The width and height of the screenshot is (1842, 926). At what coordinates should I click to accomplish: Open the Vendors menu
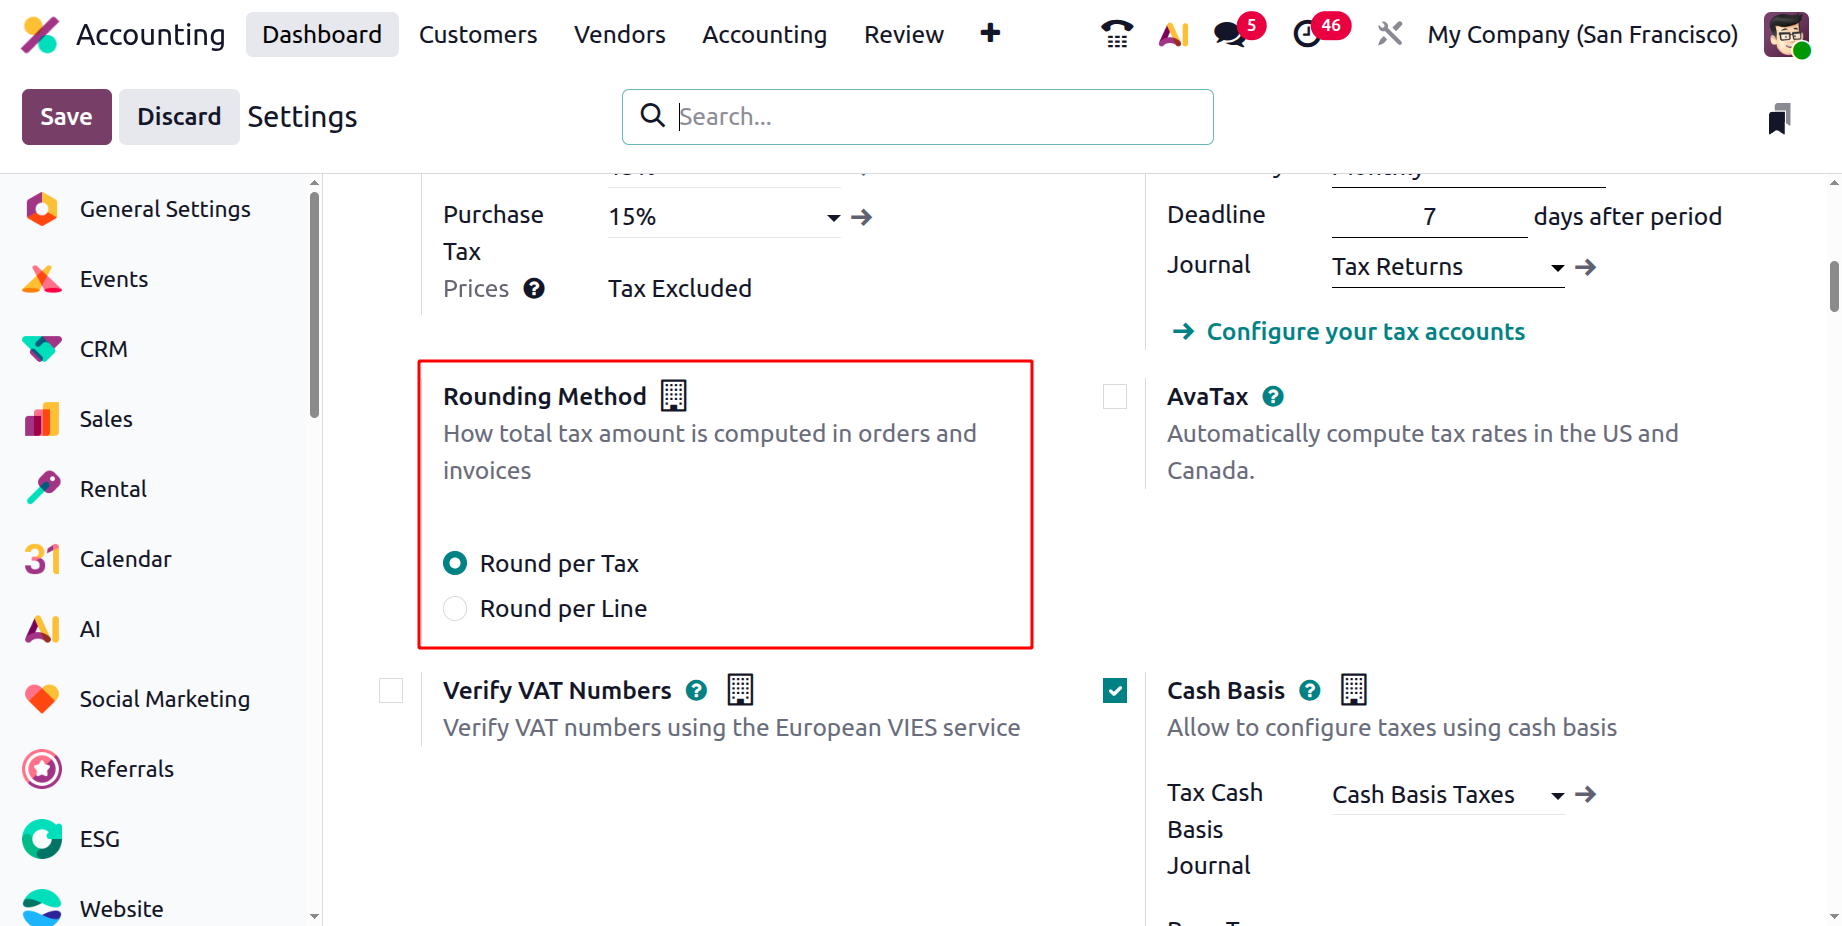coord(619,35)
